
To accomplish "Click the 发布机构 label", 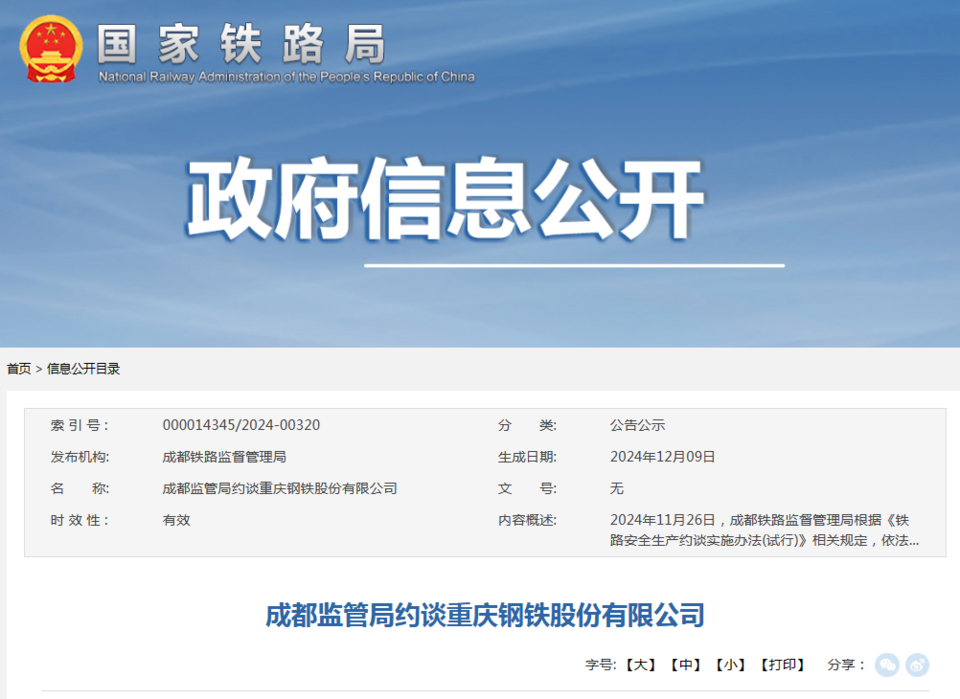I will tap(80, 457).
